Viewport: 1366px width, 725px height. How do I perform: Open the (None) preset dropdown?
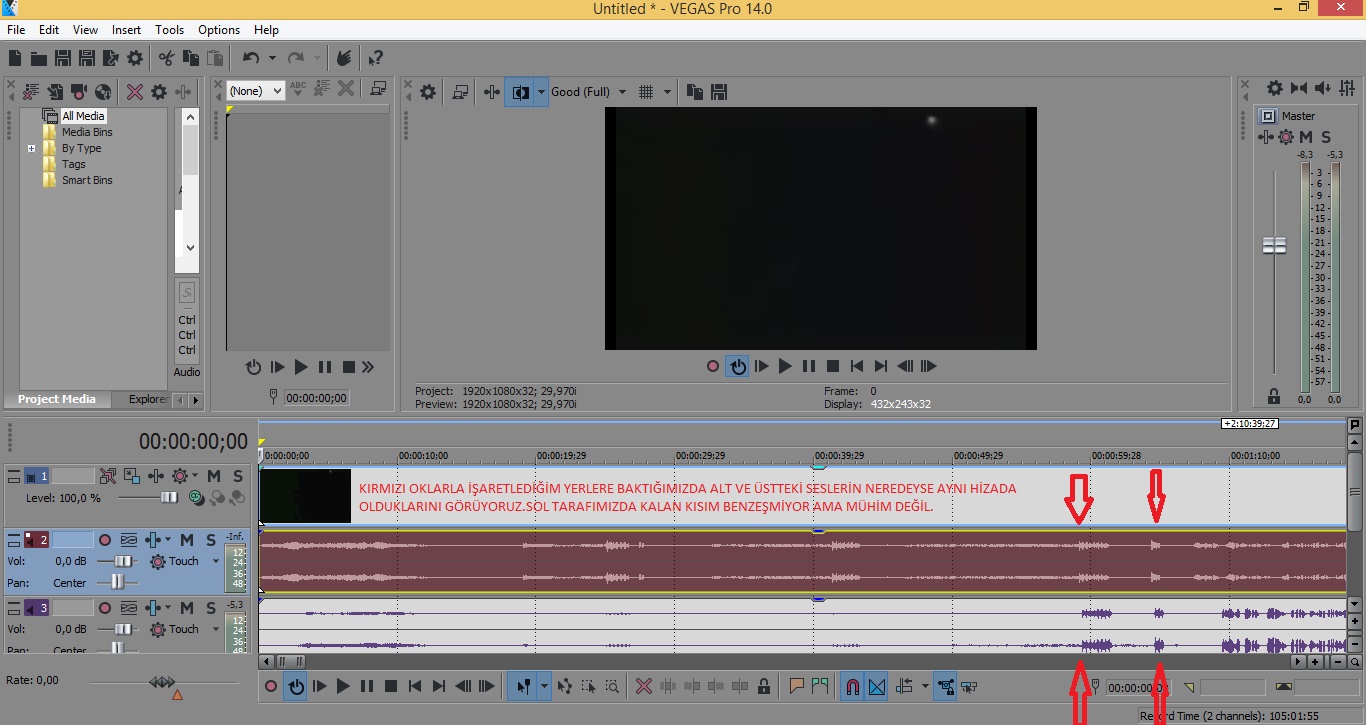point(255,91)
